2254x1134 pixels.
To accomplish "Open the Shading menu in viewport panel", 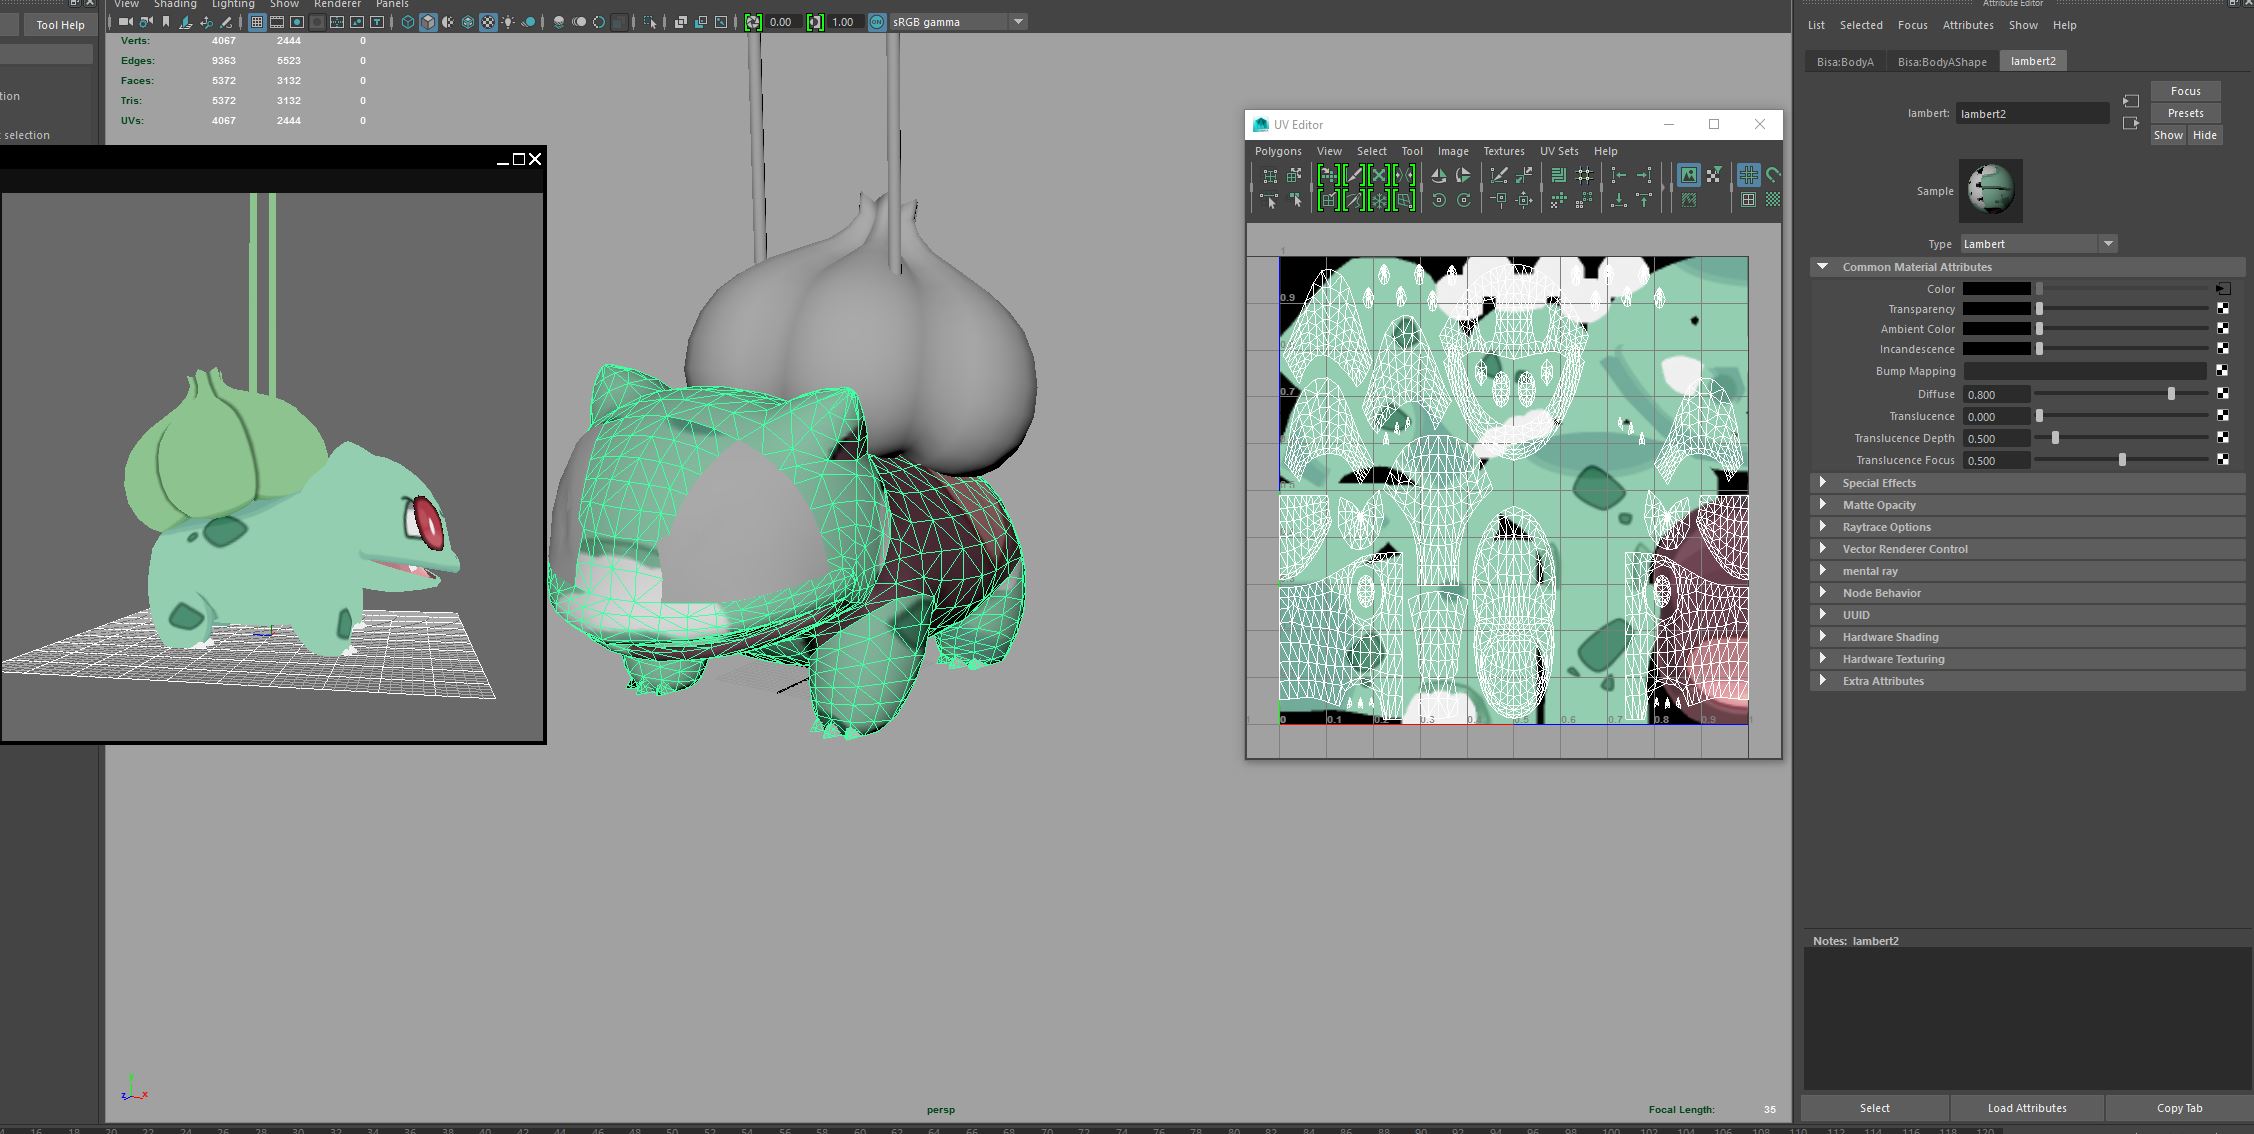I will [x=175, y=4].
